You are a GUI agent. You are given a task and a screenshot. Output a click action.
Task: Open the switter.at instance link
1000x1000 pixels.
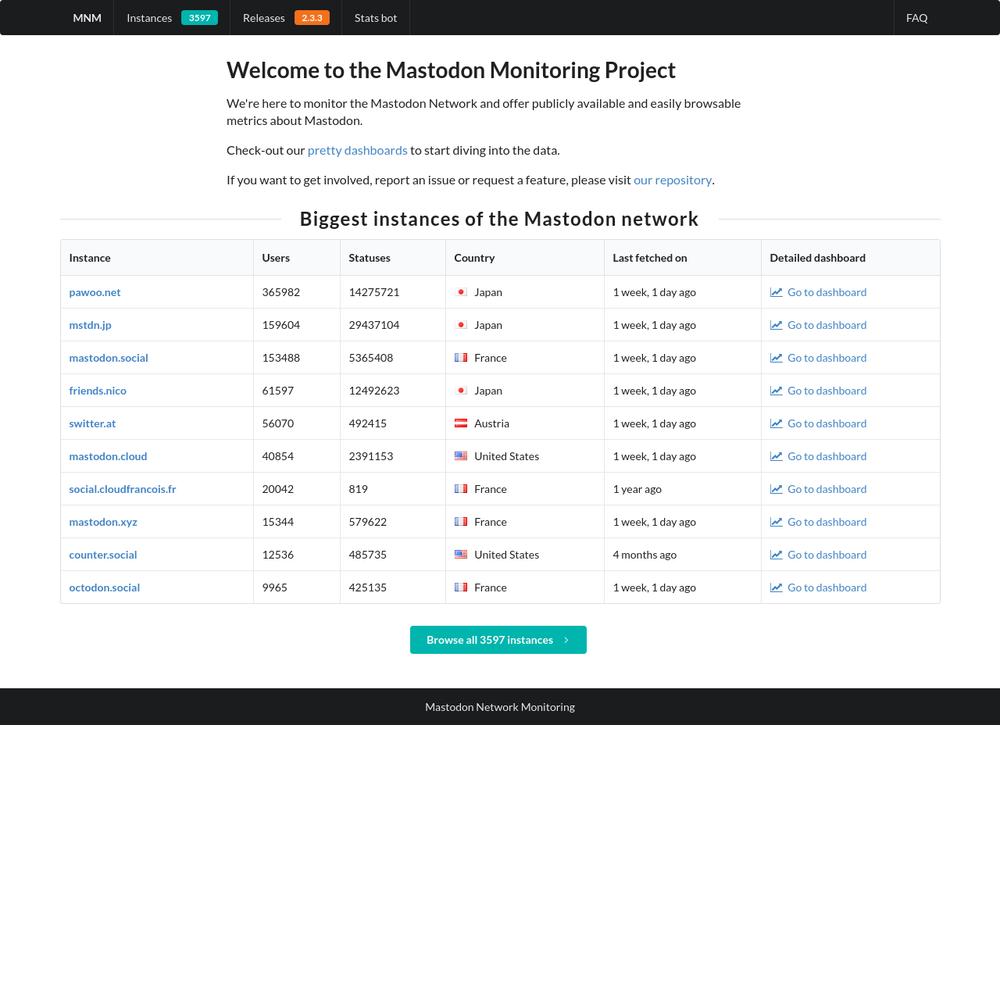[x=92, y=424]
